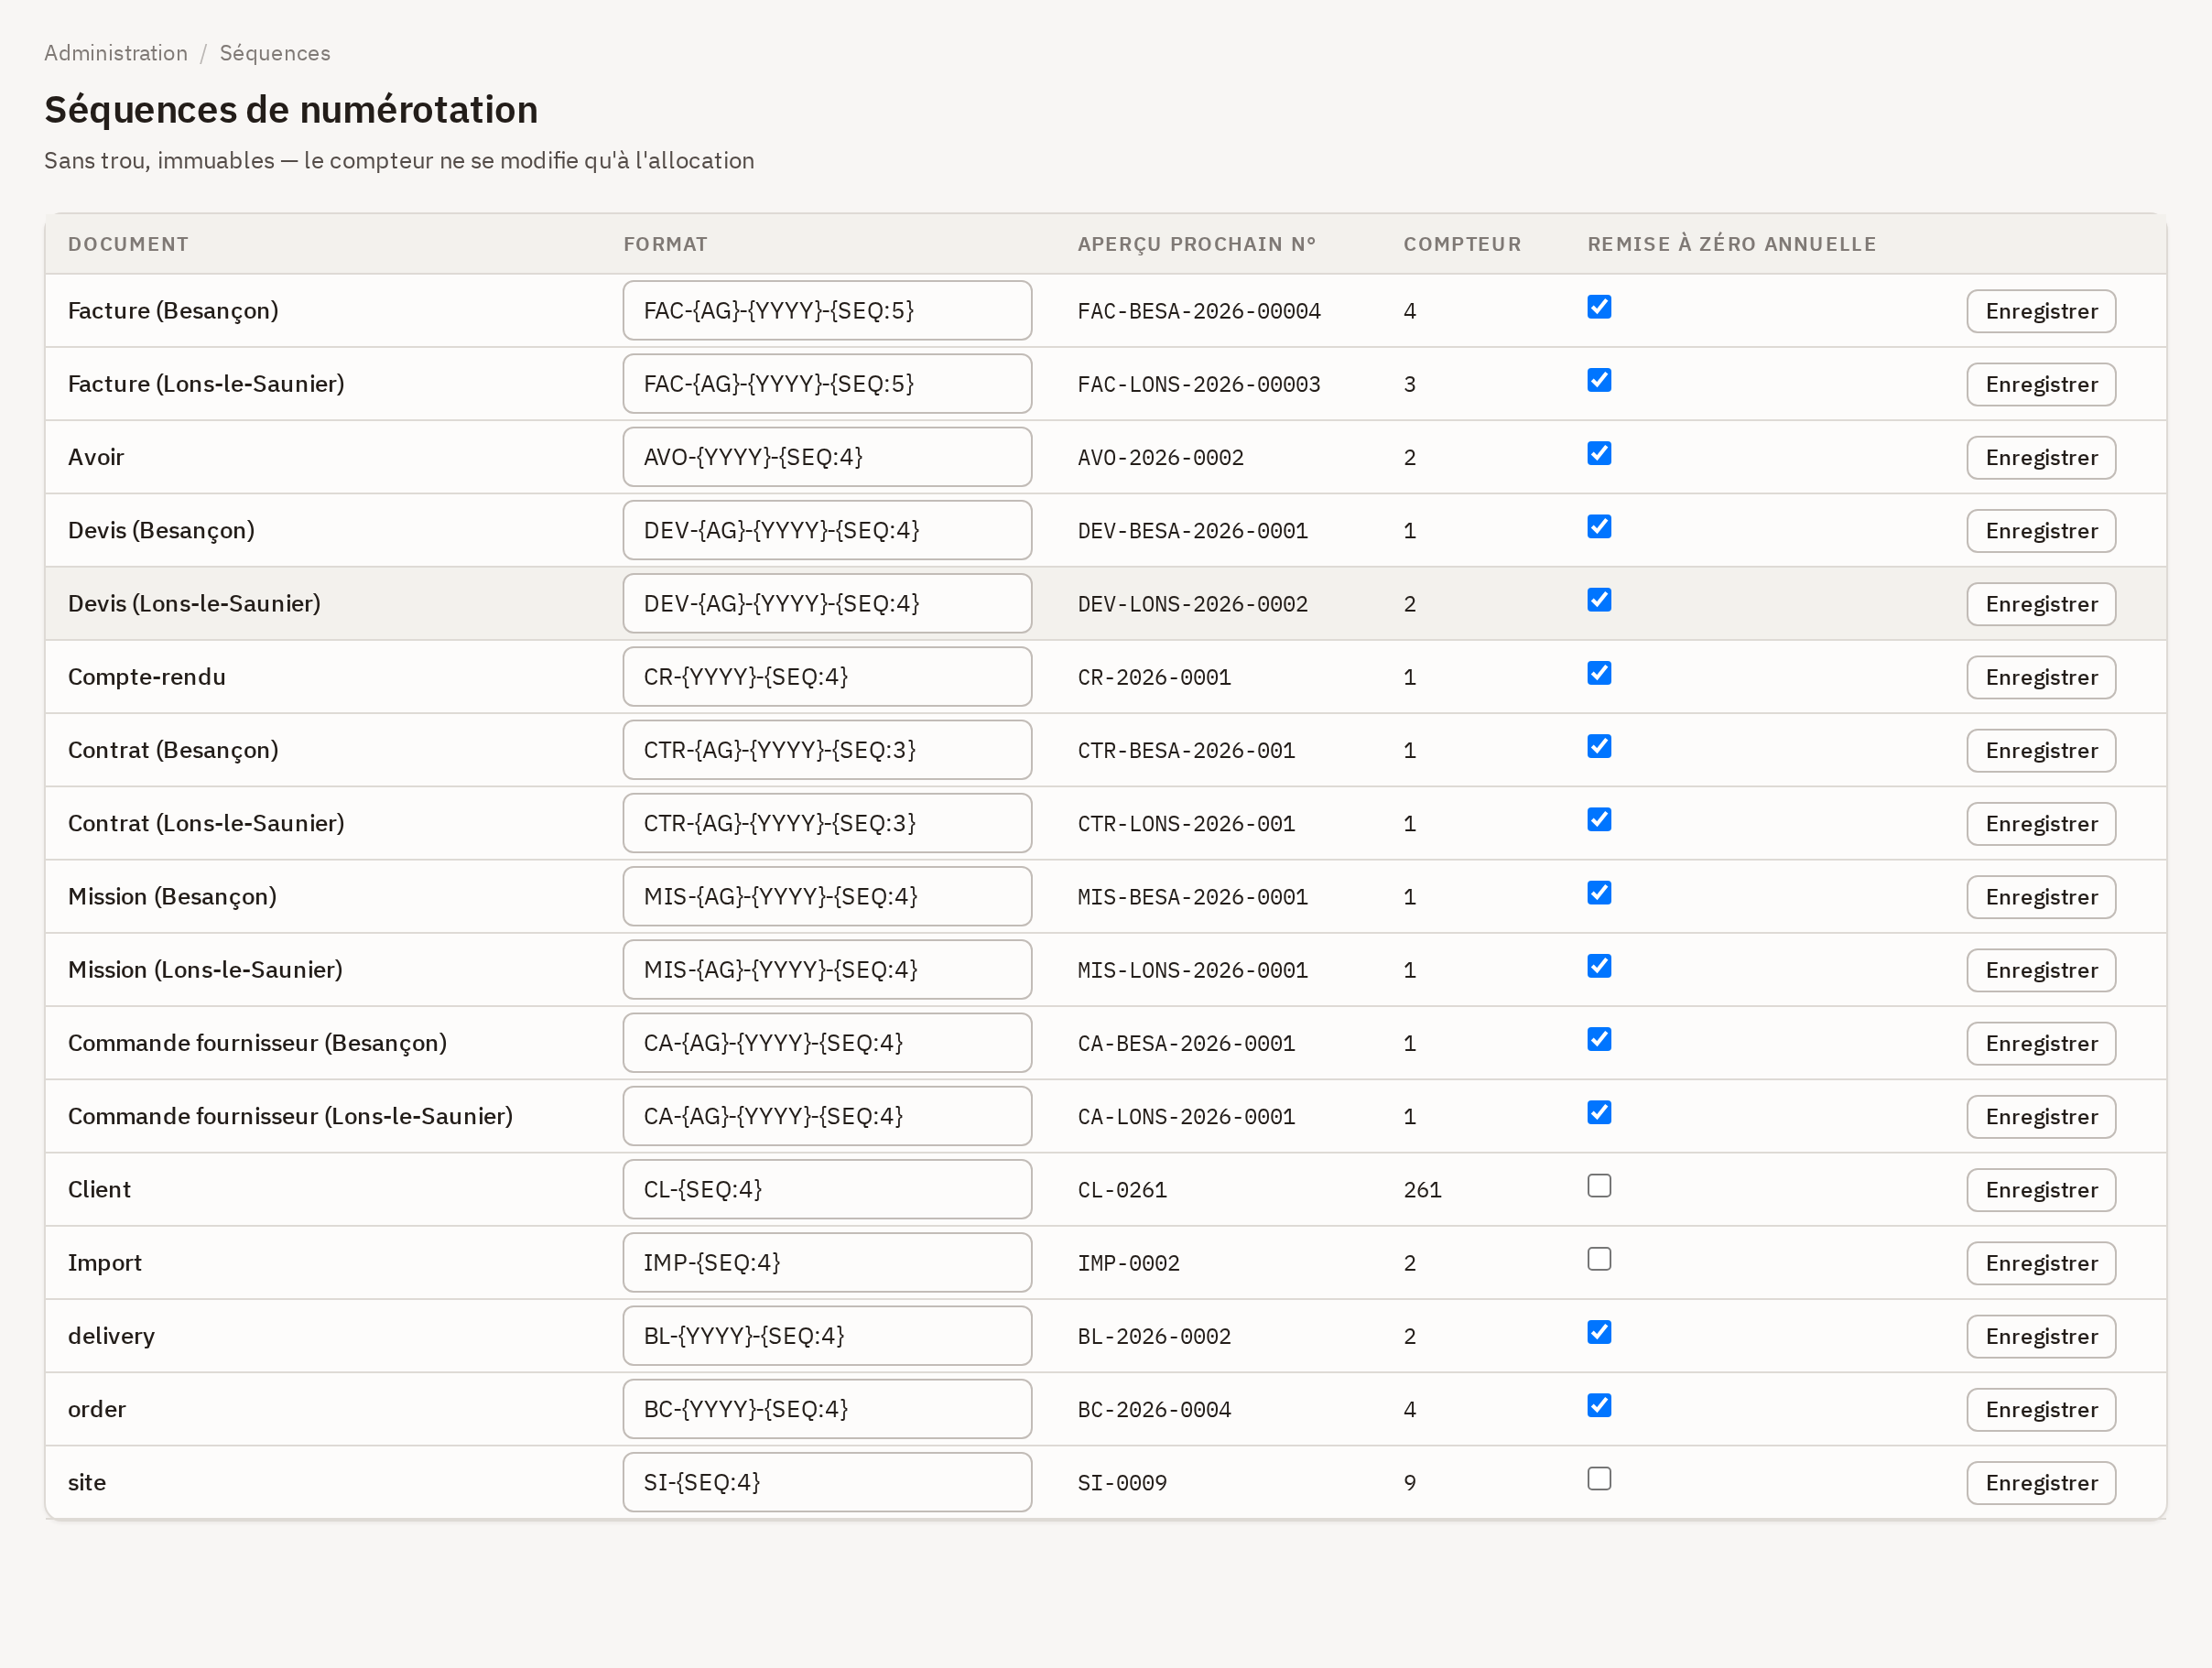
Task: Save the Contrat (Lons-le-Saunier) sequence
Action: coord(2041,824)
